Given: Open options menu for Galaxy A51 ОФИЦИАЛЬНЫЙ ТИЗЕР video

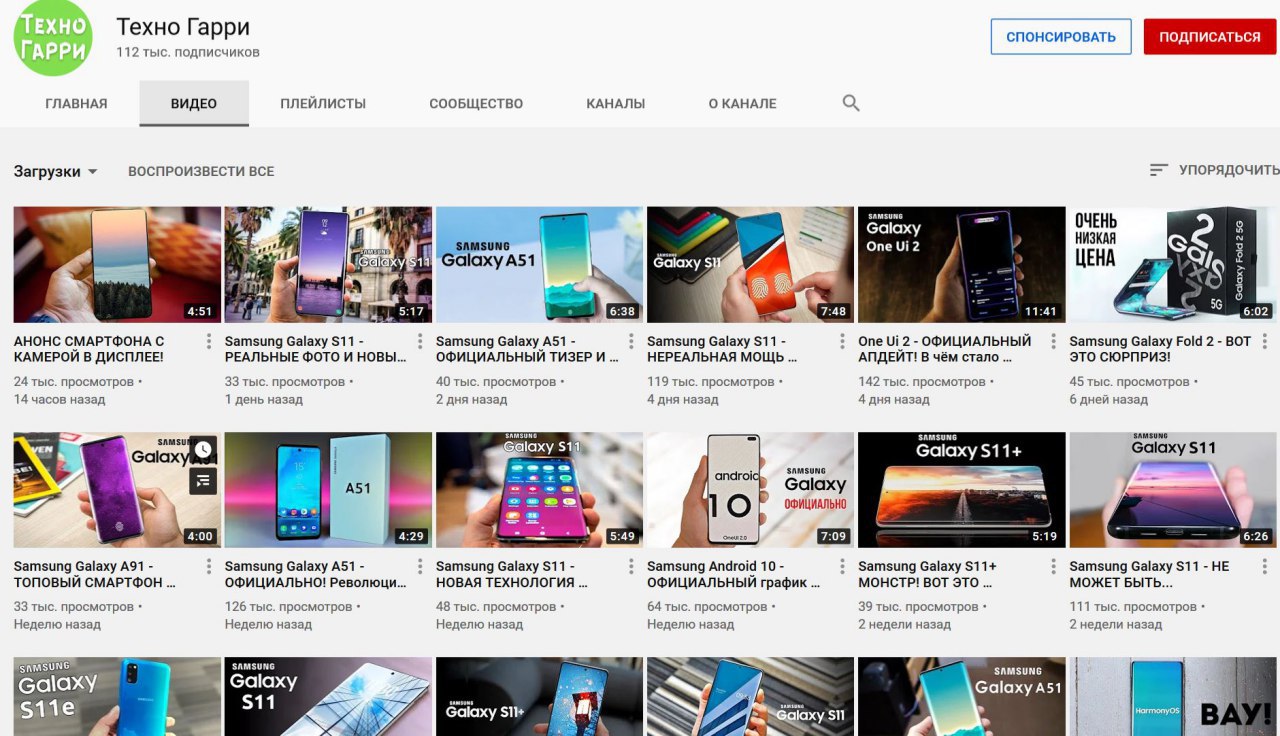Looking at the screenshot, I should [x=631, y=342].
